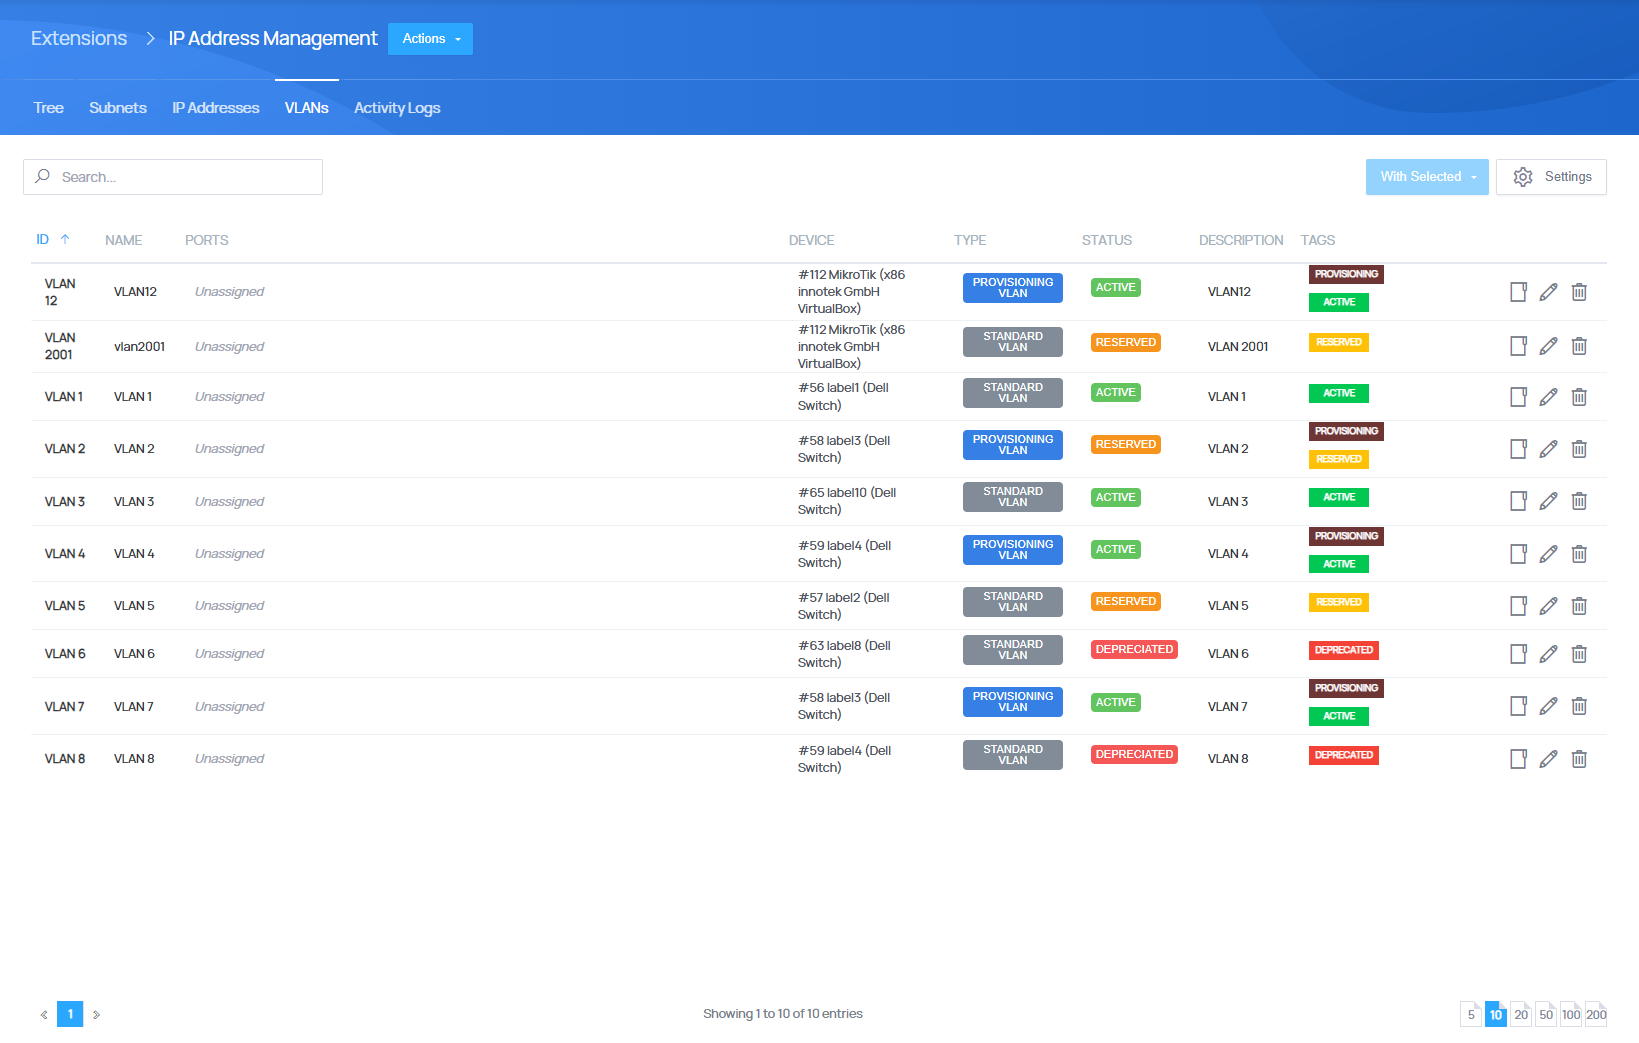This screenshot has height=1043, width=1639.
Task: Open the Activity Logs tab
Action: pos(397,108)
